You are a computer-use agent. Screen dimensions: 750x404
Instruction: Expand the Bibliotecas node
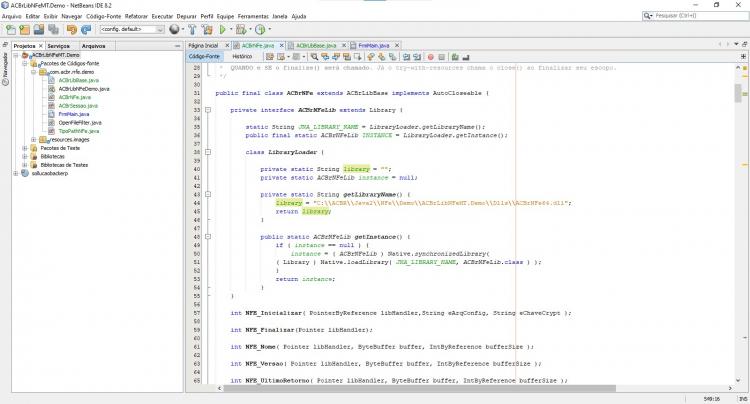[x=25, y=156]
